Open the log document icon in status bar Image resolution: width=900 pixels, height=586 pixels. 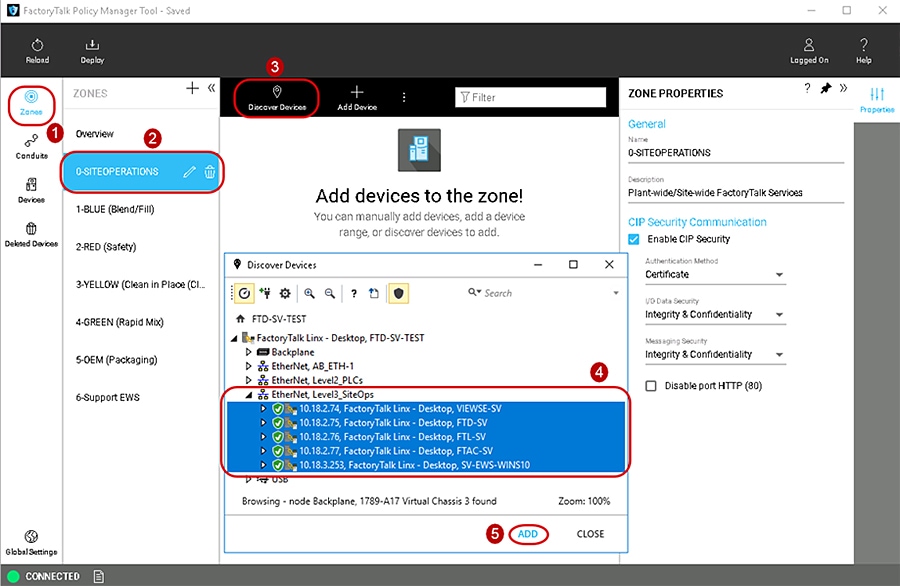coord(98,576)
